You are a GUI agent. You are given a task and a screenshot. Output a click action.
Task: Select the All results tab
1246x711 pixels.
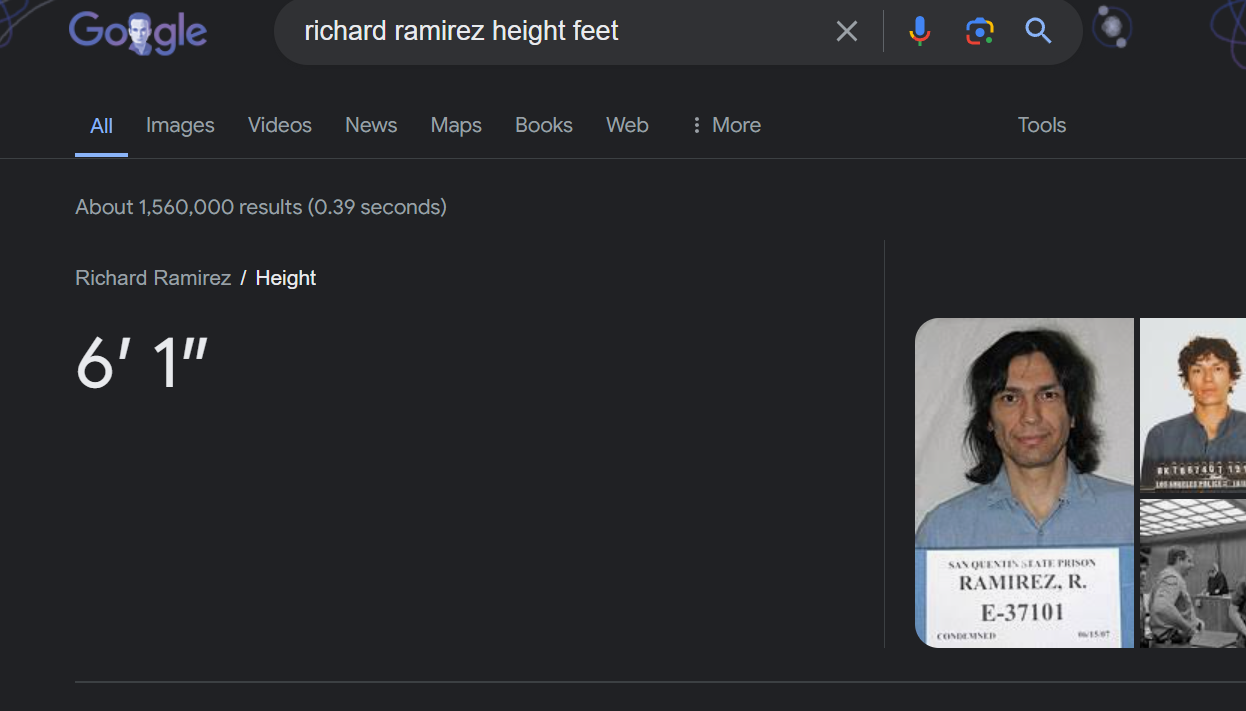101,126
